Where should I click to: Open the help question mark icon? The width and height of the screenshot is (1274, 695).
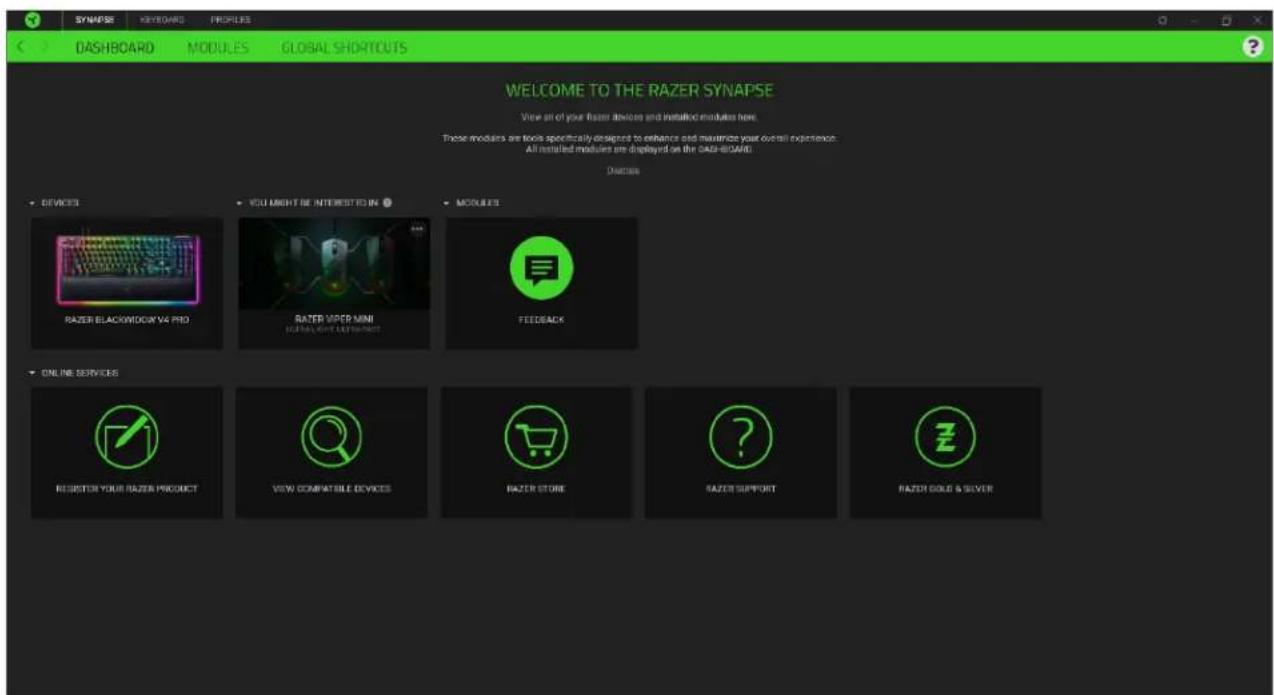point(1251,47)
